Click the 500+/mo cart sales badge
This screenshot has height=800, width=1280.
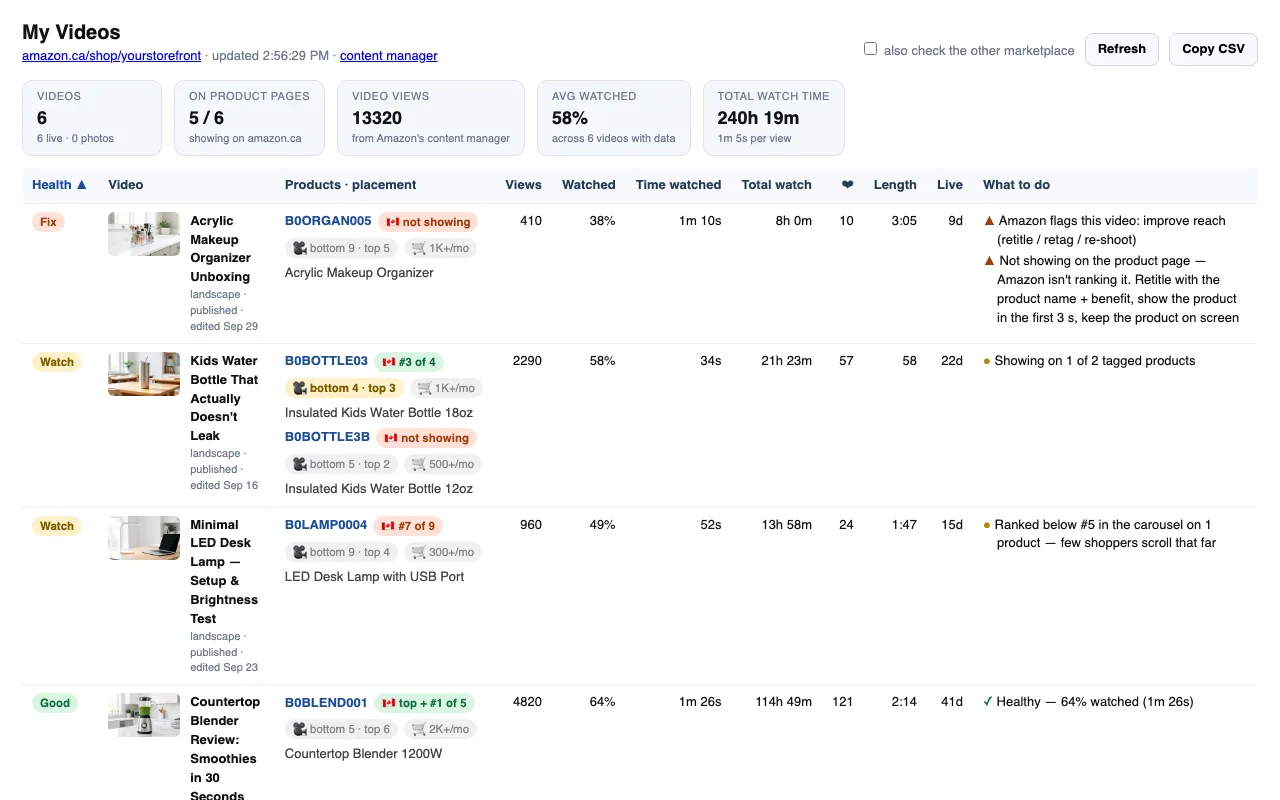(x=443, y=464)
